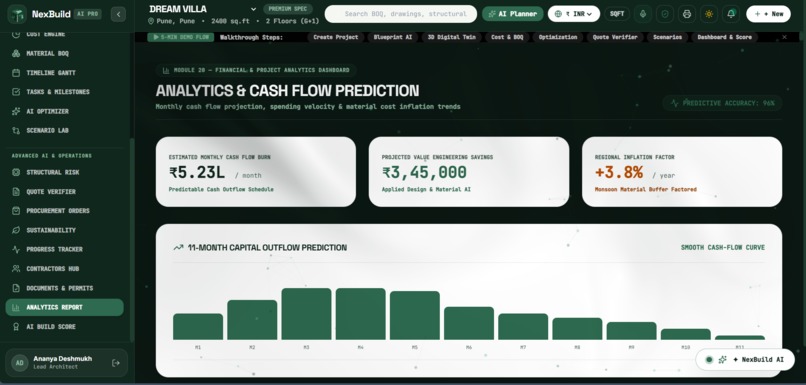Select the Blueprint AI walkthrough step
This screenshot has width=806, height=385.
point(393,37)
